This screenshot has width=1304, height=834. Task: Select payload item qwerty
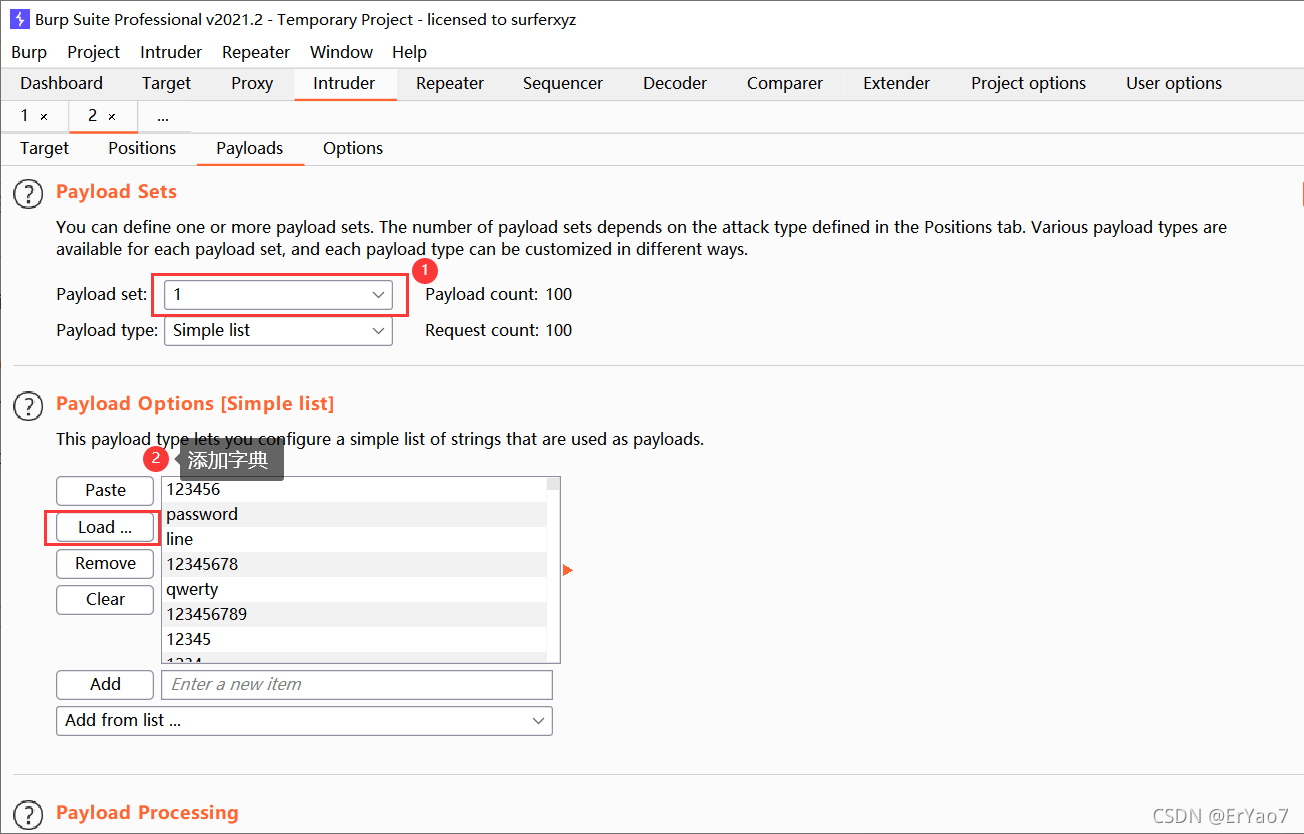[354, 589]
